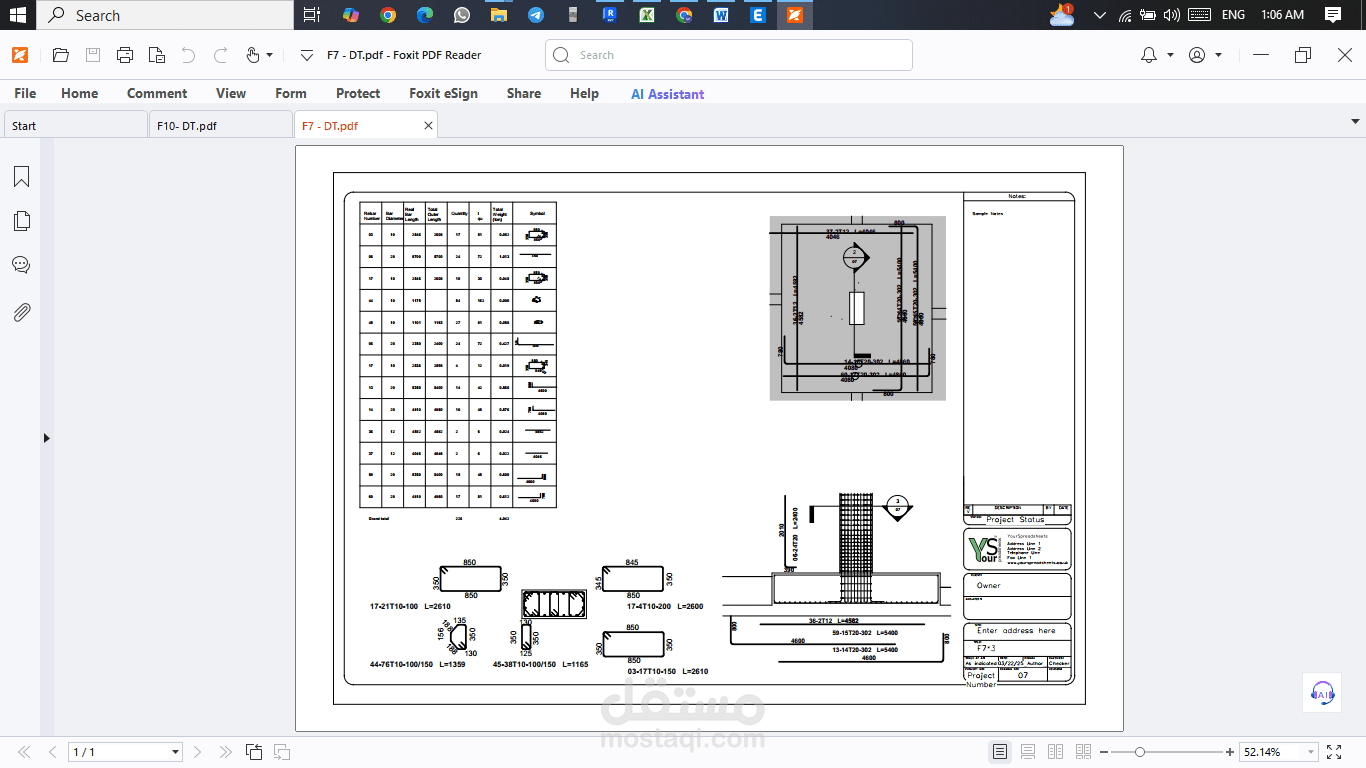Show hidden system tray icons chevron
This screenshot has height=768, width=1366.
coord(1101,15)
